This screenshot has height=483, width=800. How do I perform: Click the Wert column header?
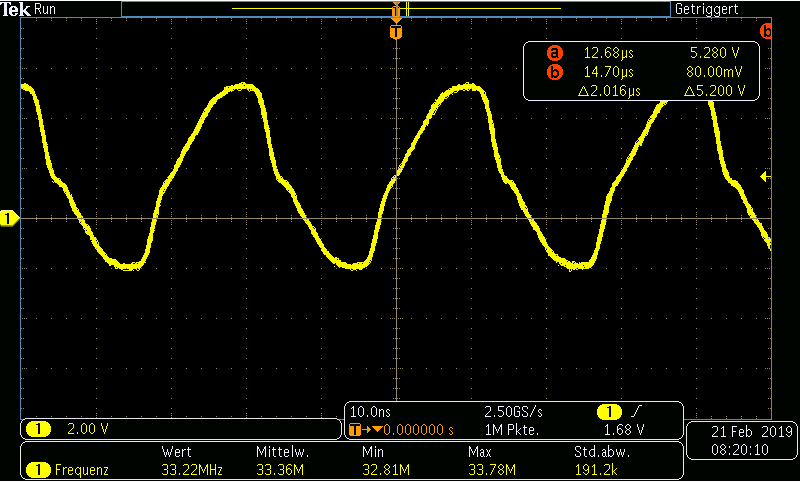tap(177, 452)
